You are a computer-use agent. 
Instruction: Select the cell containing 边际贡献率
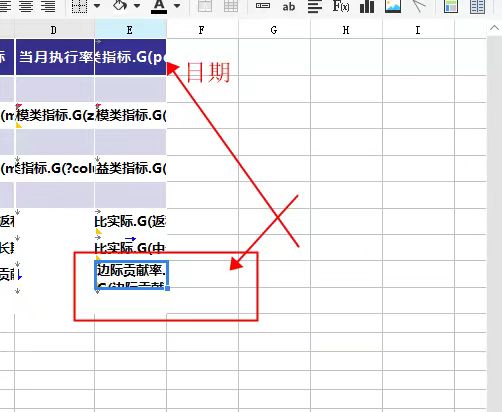pyautogui.click(x=131, y=275)
